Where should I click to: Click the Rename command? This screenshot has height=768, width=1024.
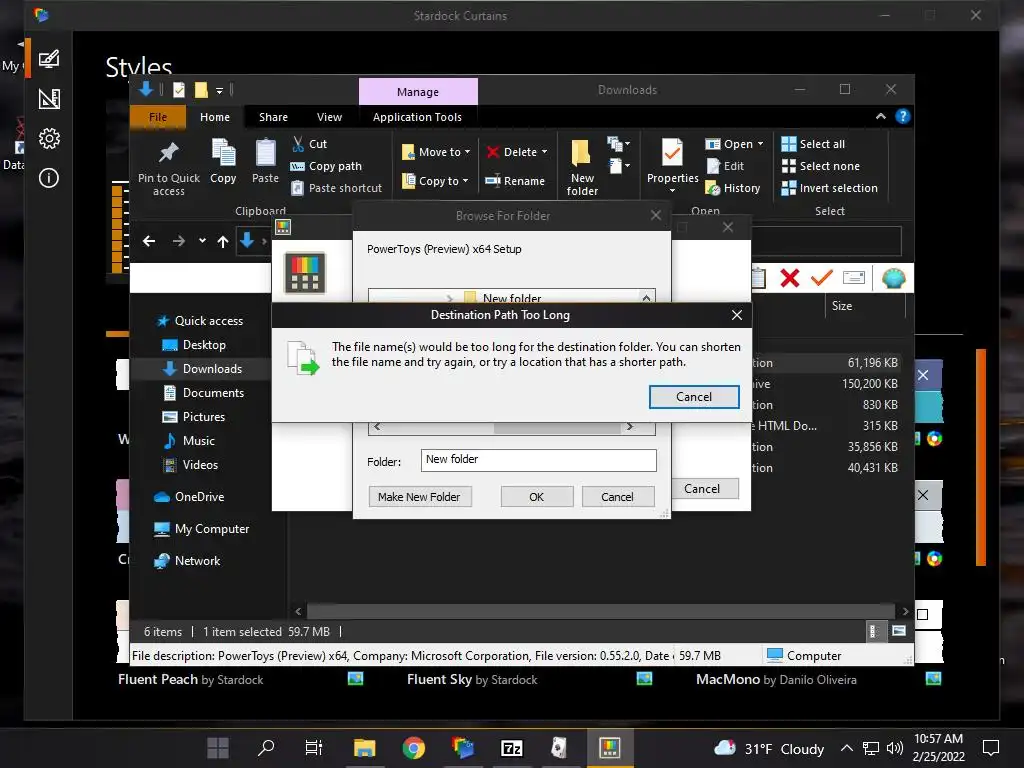[515, 181]
